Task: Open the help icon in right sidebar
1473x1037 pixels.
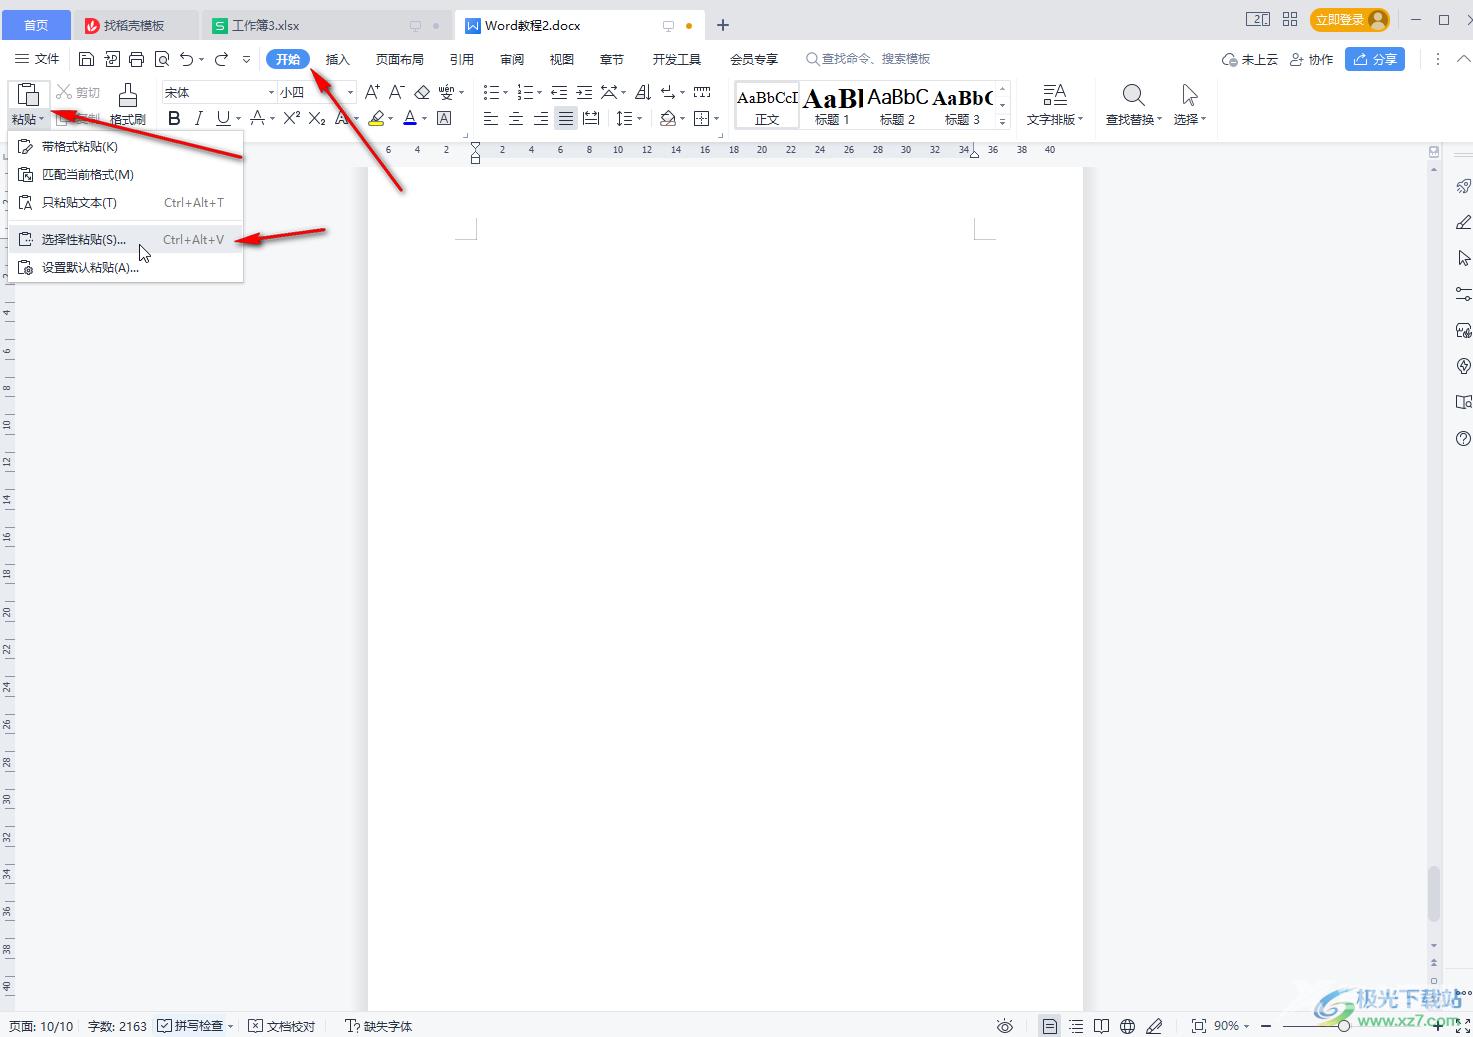Action: point(1463,439)
